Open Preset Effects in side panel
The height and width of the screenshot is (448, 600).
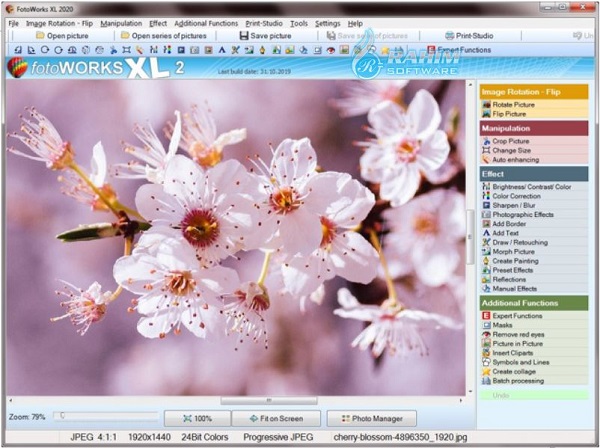point(534,270)
